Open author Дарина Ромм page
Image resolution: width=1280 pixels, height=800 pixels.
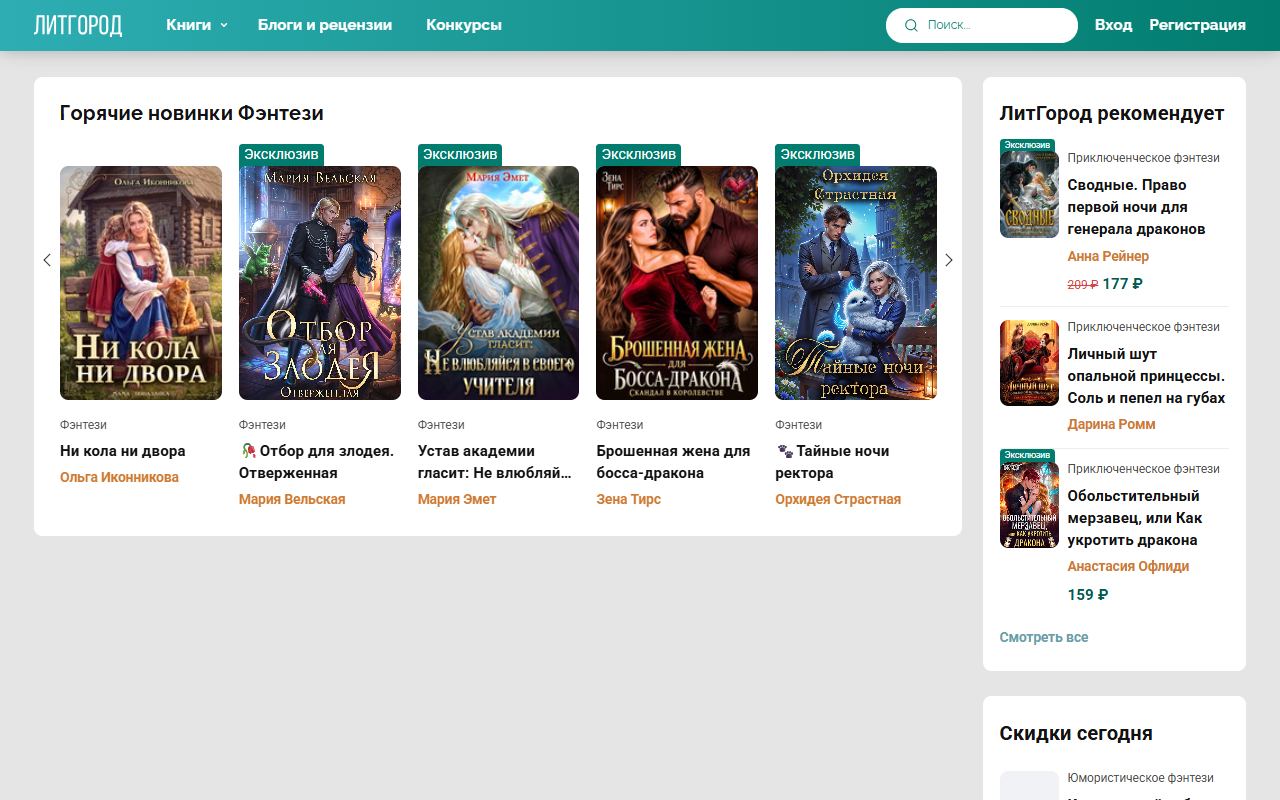[x=1111, y=424]
